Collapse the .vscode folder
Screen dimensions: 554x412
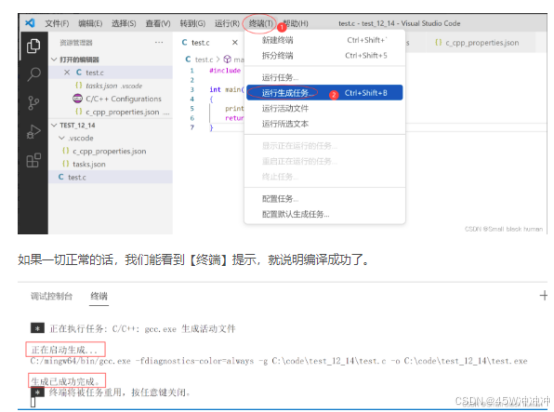[x=62, y=138]
